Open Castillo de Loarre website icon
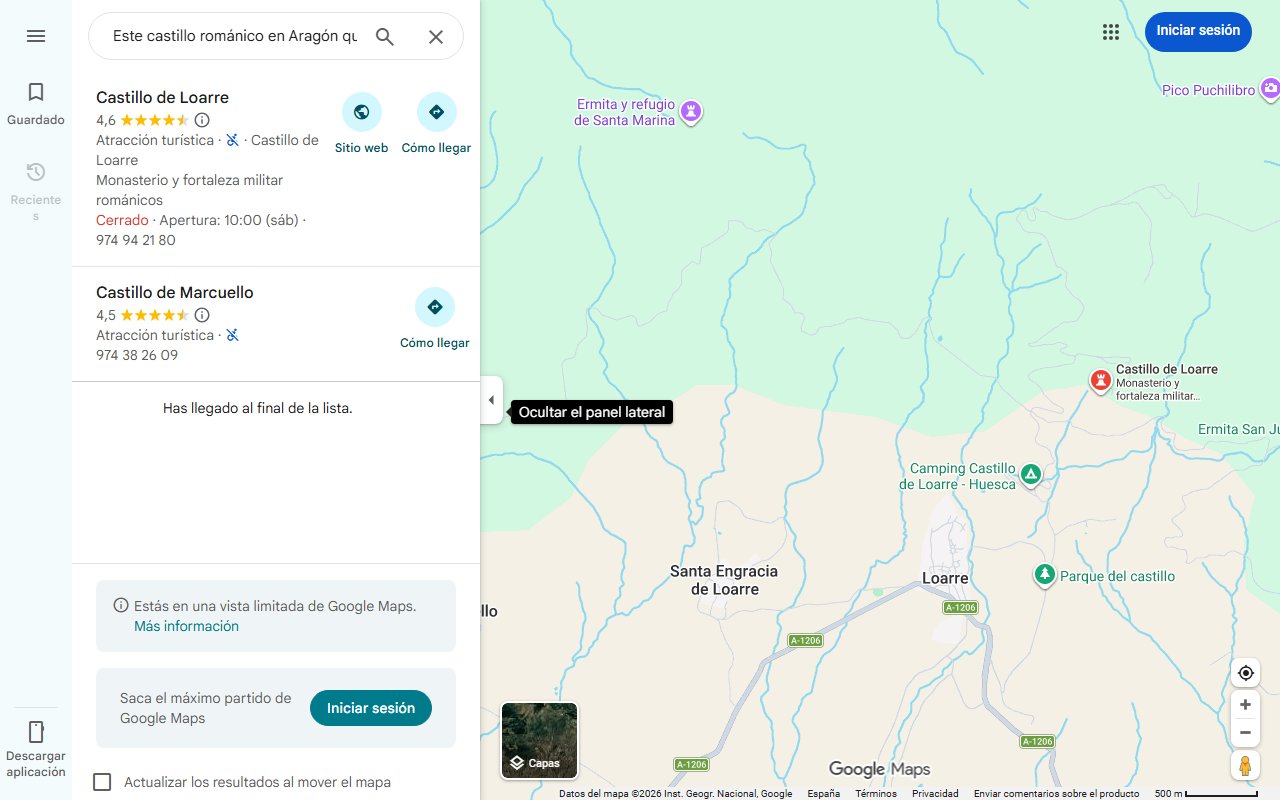This screenshot has width=1280, height=800. click(x=361, y=112)
